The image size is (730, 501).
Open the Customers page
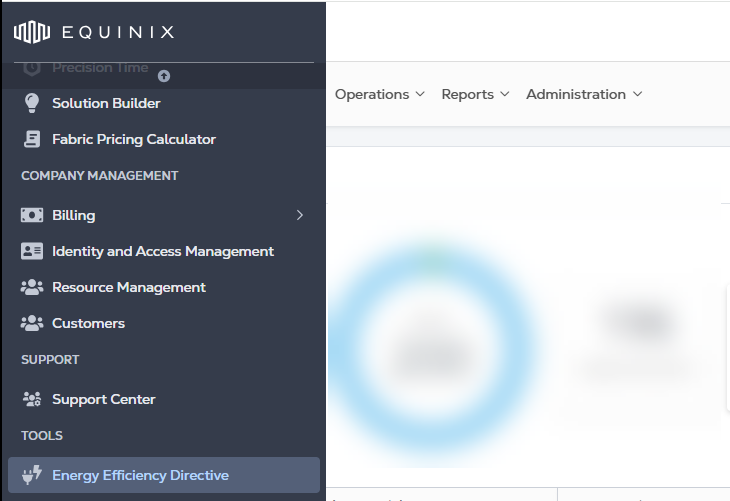click(x=88, y=323)
